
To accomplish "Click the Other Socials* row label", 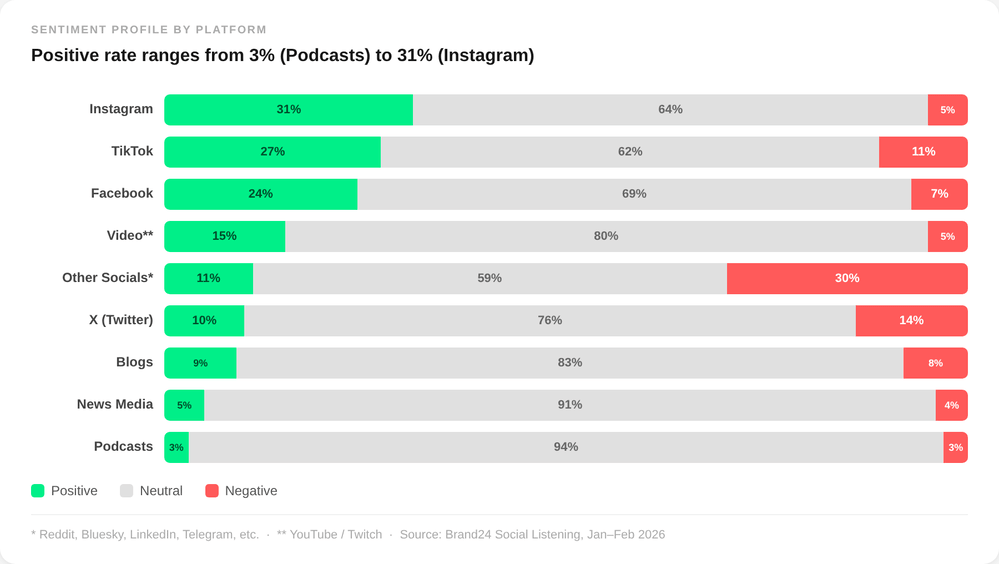I will 108,278.
